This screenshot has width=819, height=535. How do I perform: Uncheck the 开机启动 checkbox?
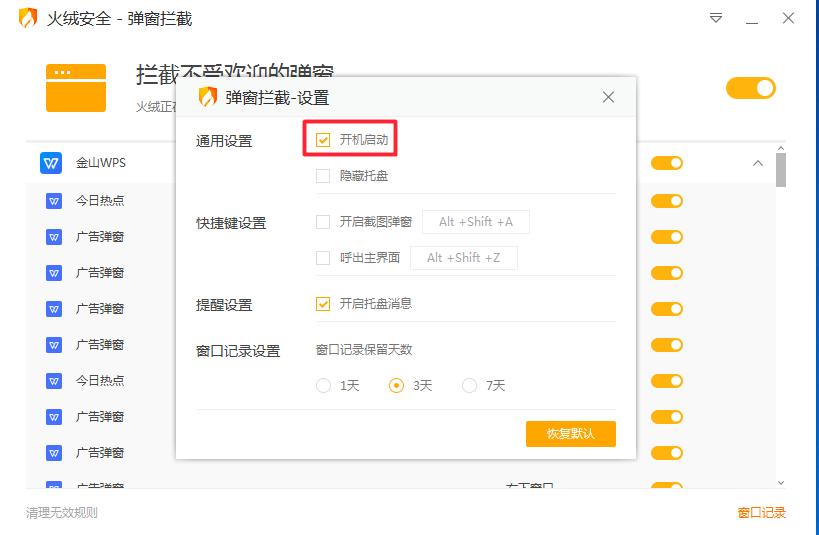[x=323, y=140]
